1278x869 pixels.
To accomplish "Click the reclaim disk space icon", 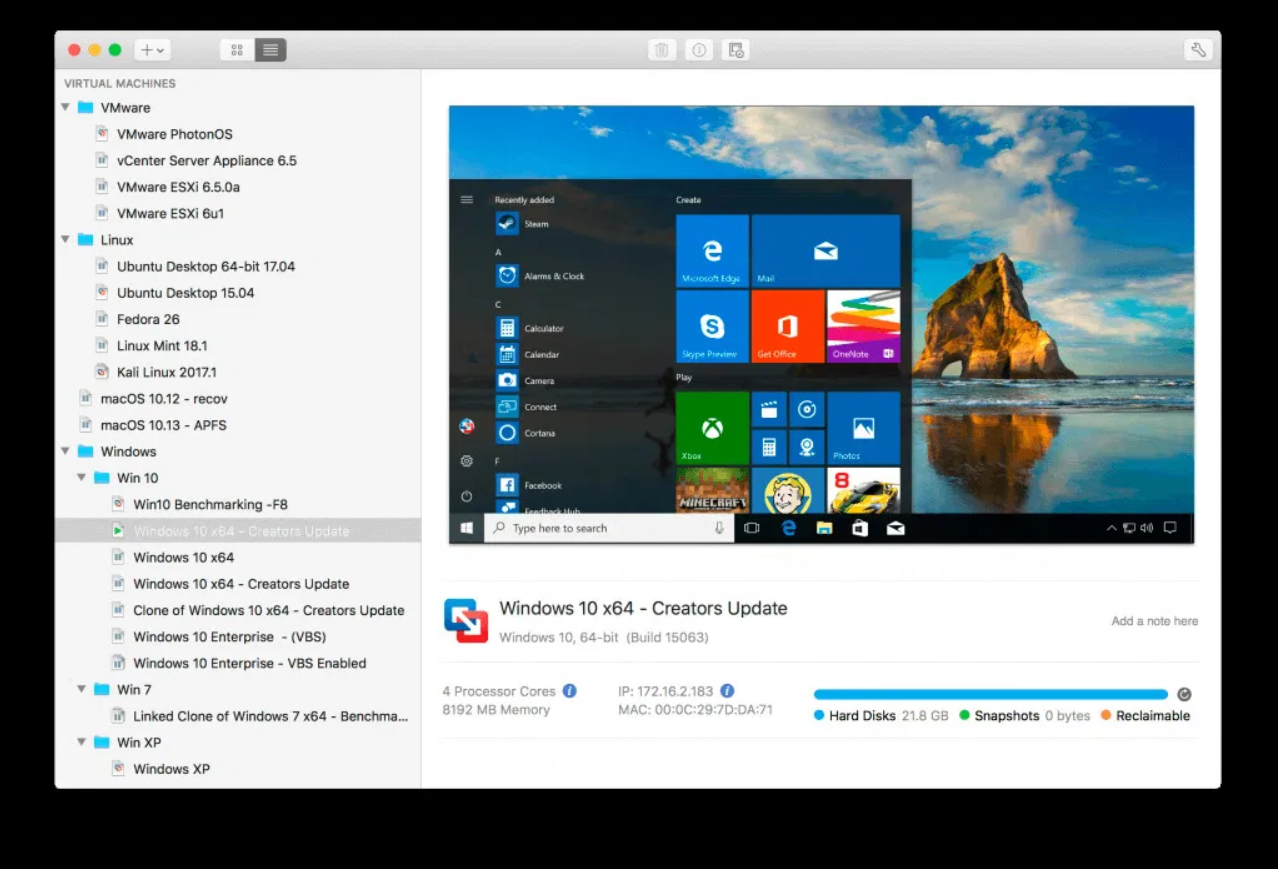I will [1184, 693].
